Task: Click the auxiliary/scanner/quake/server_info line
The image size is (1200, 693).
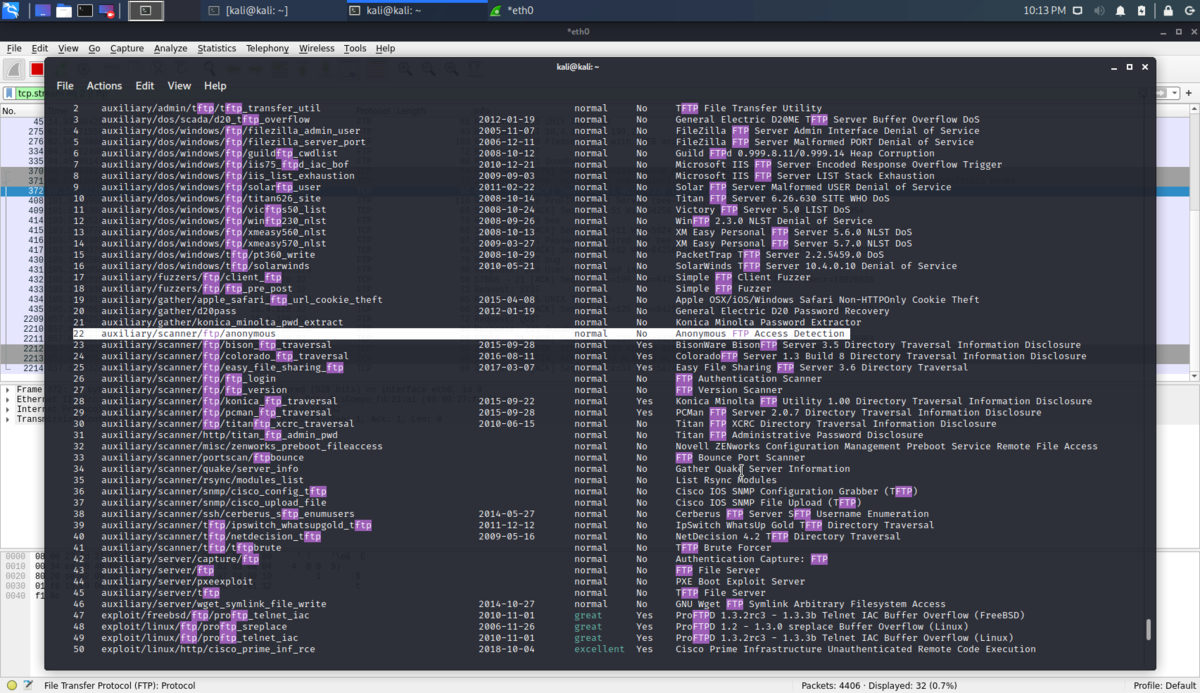Action: tap(199, 469)
